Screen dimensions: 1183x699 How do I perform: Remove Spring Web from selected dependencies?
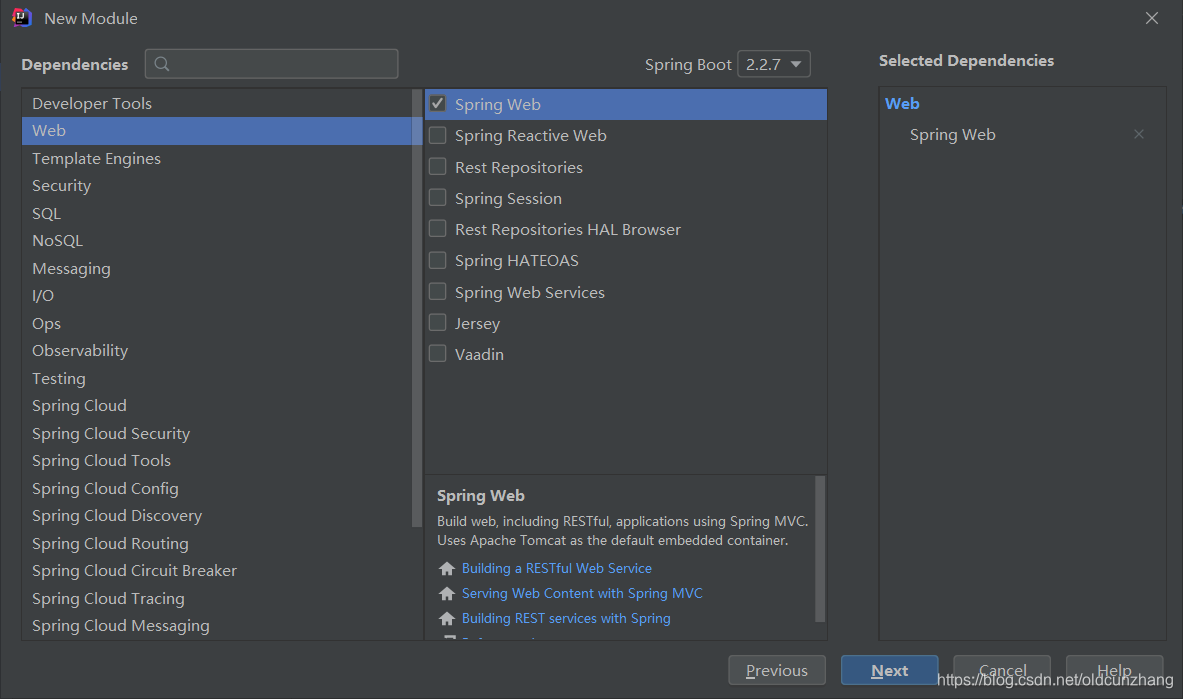pos(1138,134)
